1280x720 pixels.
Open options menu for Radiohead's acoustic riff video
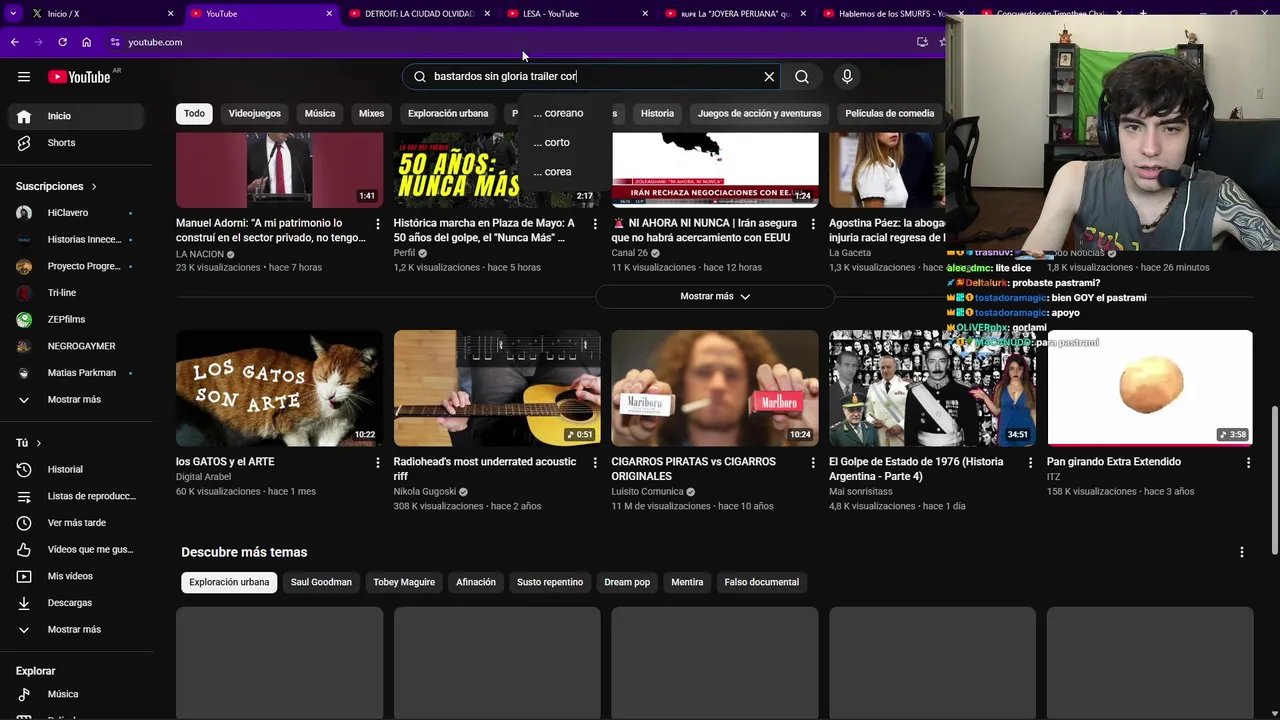pos(595,463)
